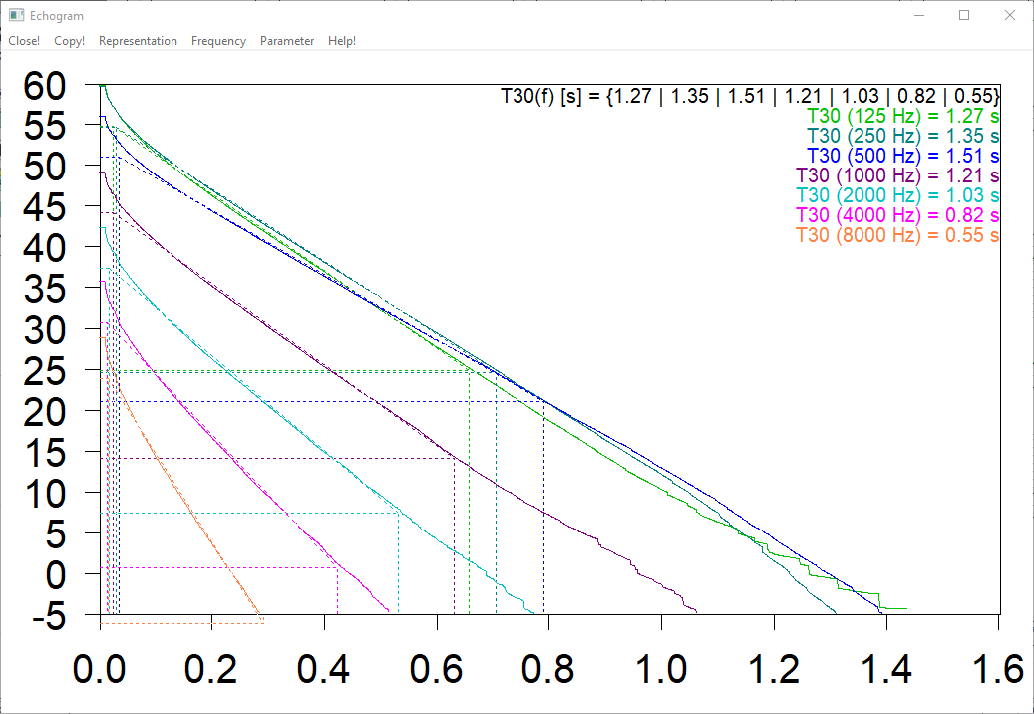The width and height of the screenshot is (1034, 714).
Task: Close the Echogram window with X
Action: [x=1010, y=15]
